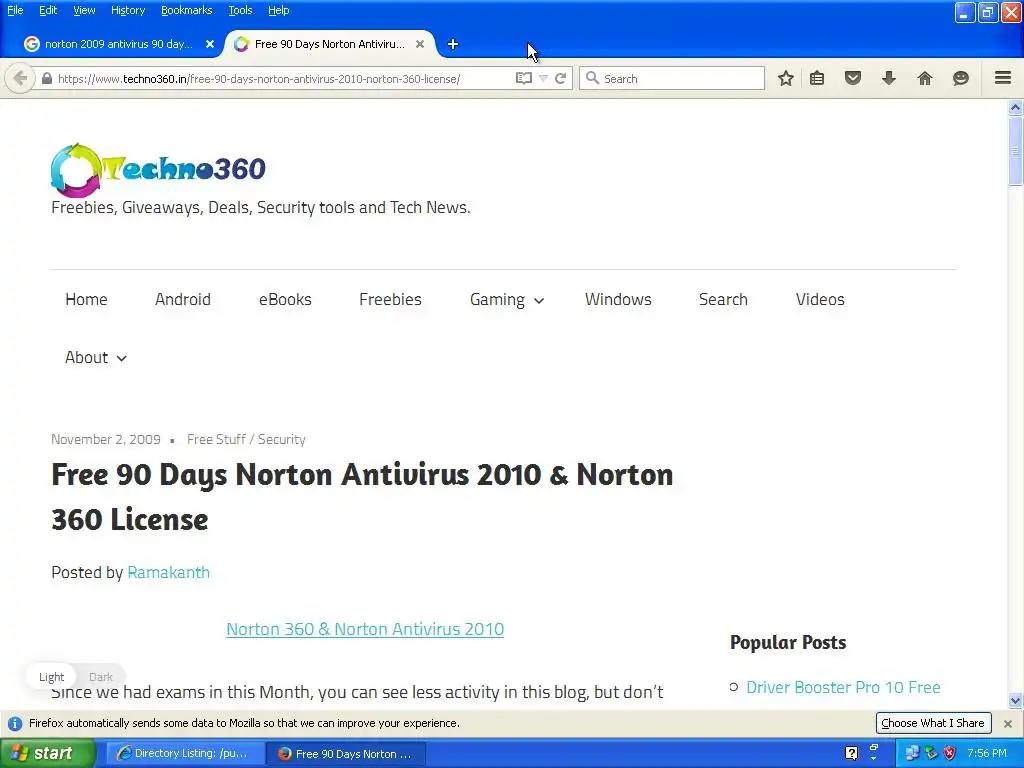
Task: Open Norton 360 & Norton Antivirus 2010 link
Action: coord(365,629)
